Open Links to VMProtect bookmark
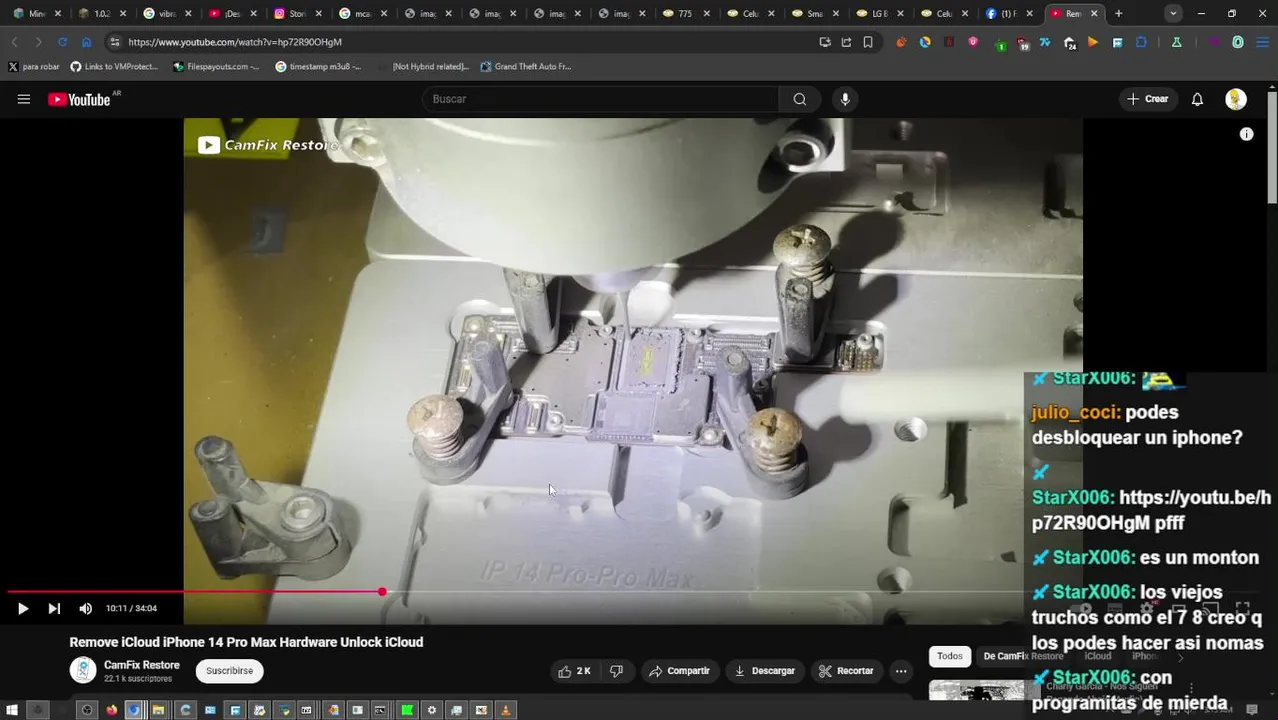 click(115, 67)
